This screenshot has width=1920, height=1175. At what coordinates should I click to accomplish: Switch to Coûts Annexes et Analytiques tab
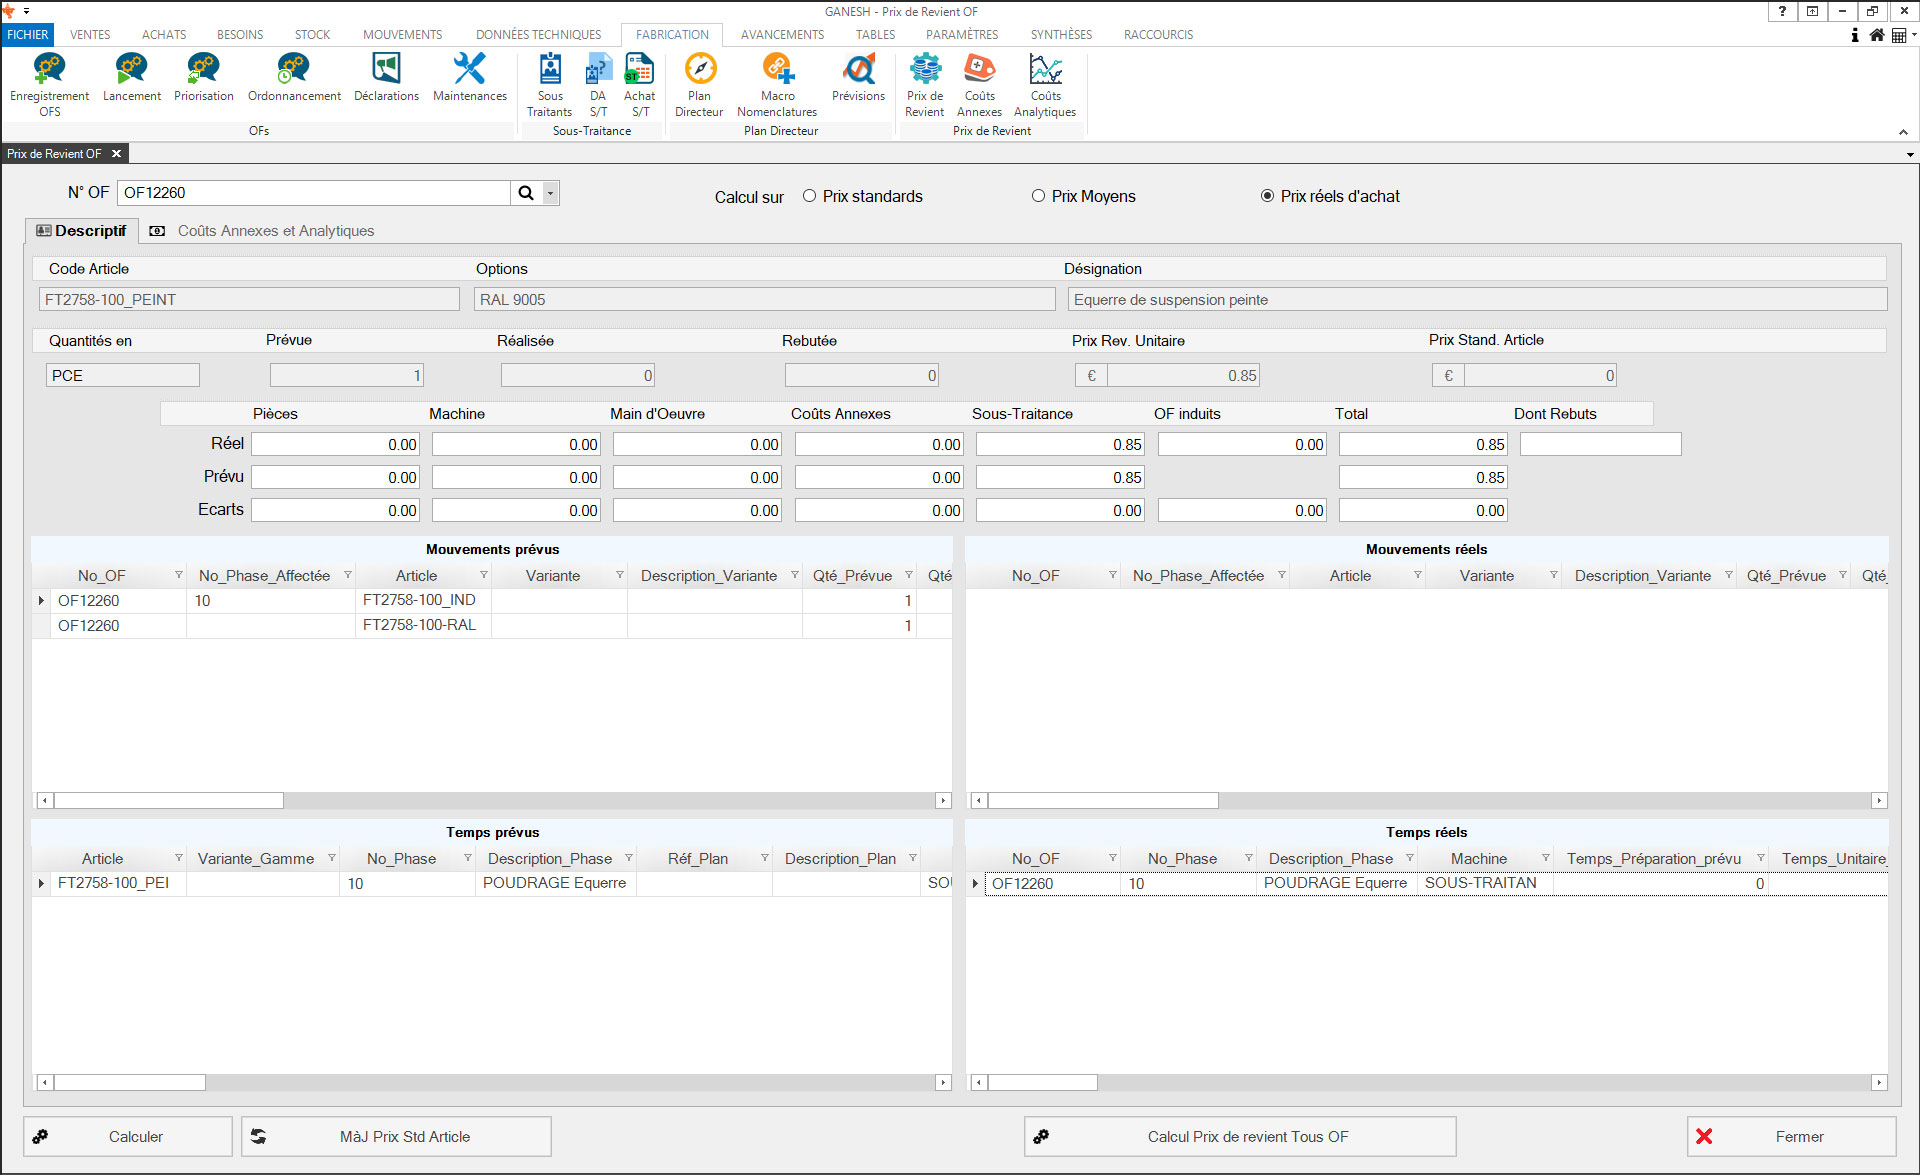[275, 231]
